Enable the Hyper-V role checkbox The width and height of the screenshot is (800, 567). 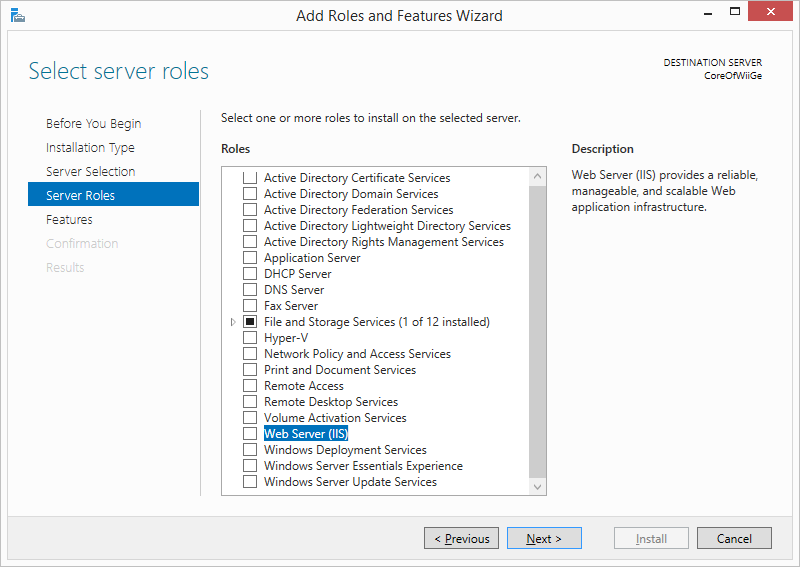(250, 338)
